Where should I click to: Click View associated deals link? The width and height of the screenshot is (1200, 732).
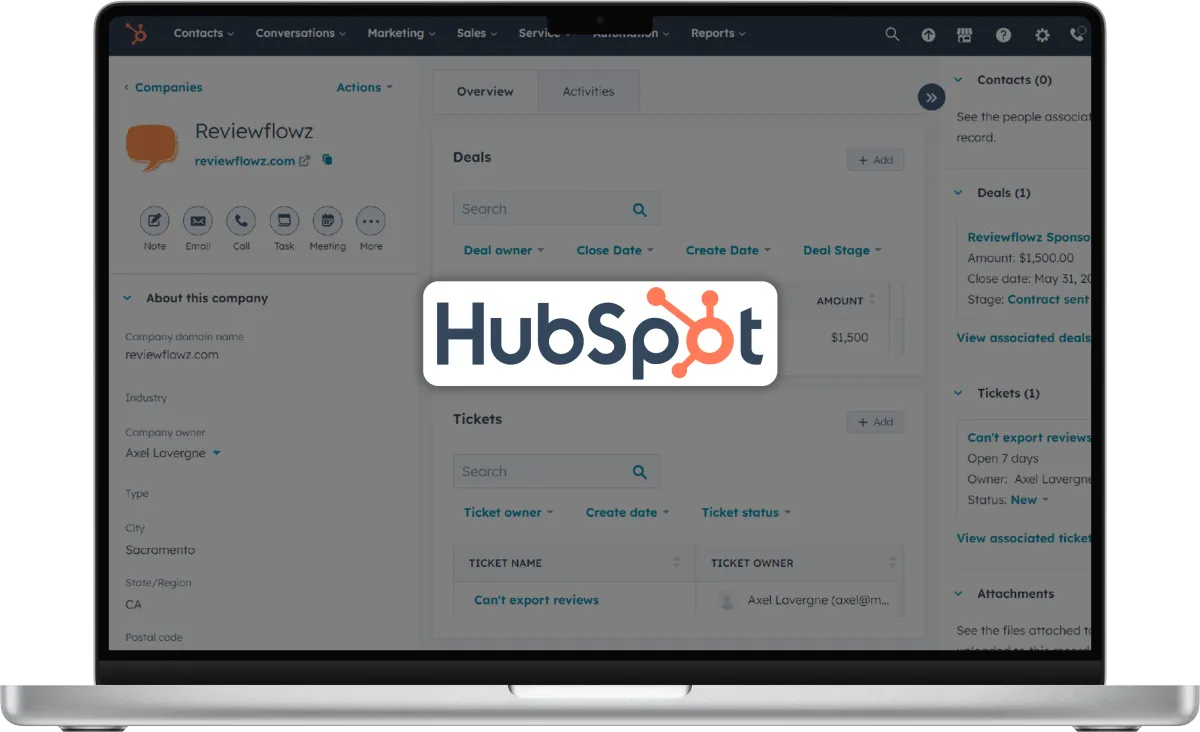click(x=1023, y=338)
